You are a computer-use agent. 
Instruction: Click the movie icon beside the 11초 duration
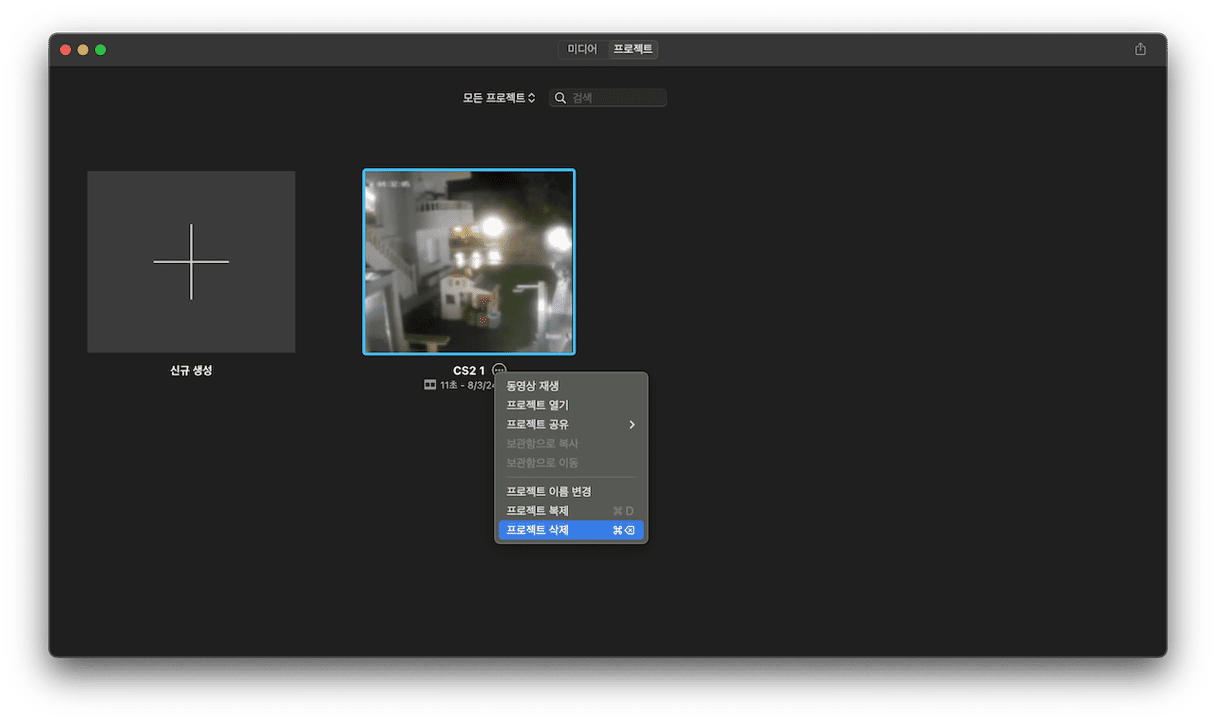click(x=430, y=385)
